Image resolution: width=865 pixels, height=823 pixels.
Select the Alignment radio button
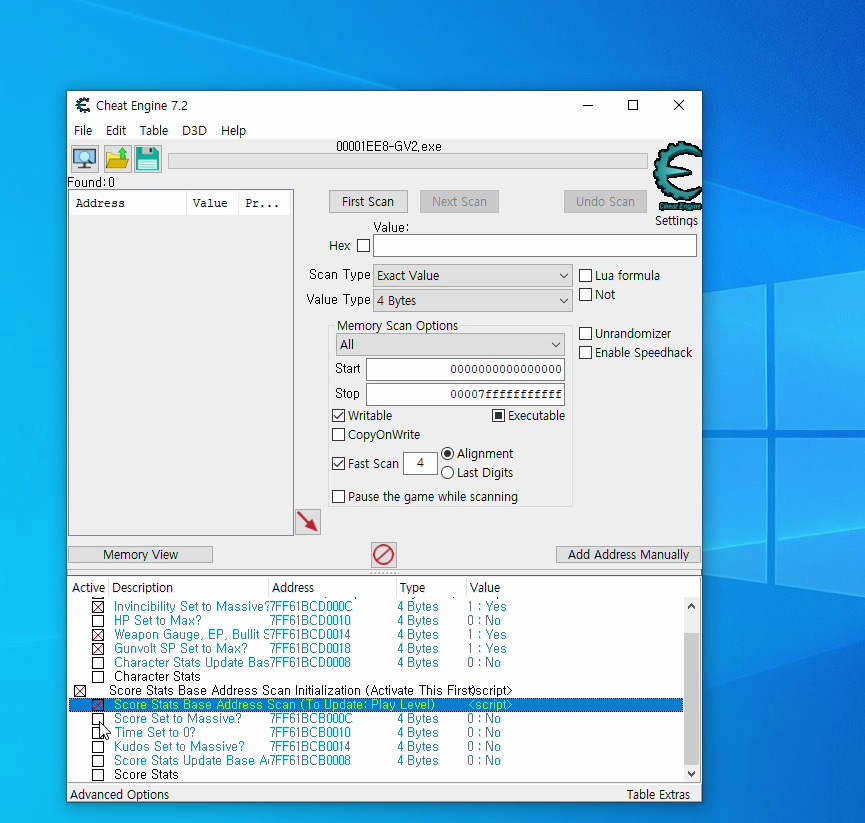447,453
